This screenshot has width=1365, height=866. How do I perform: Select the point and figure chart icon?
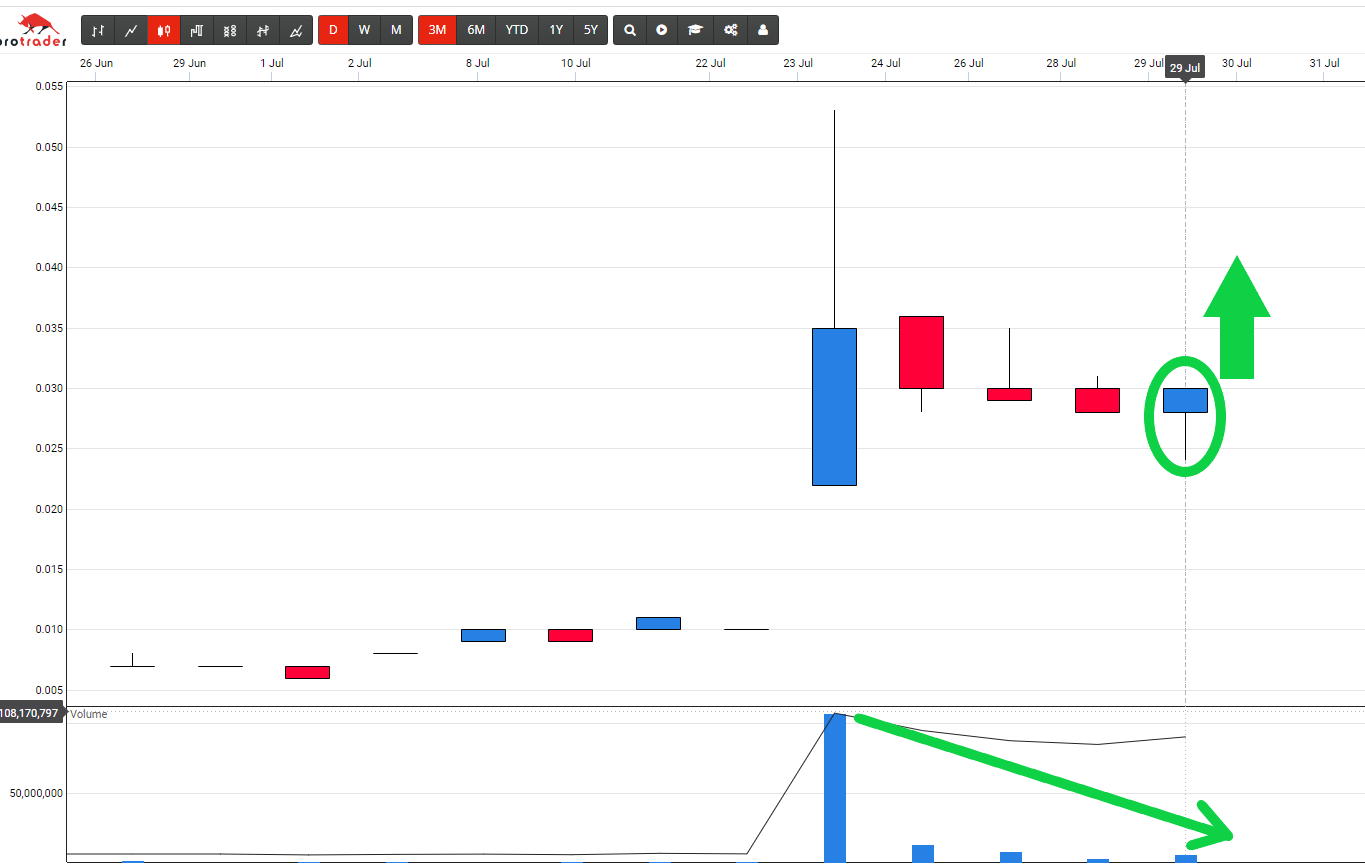[x=230, y=30]
